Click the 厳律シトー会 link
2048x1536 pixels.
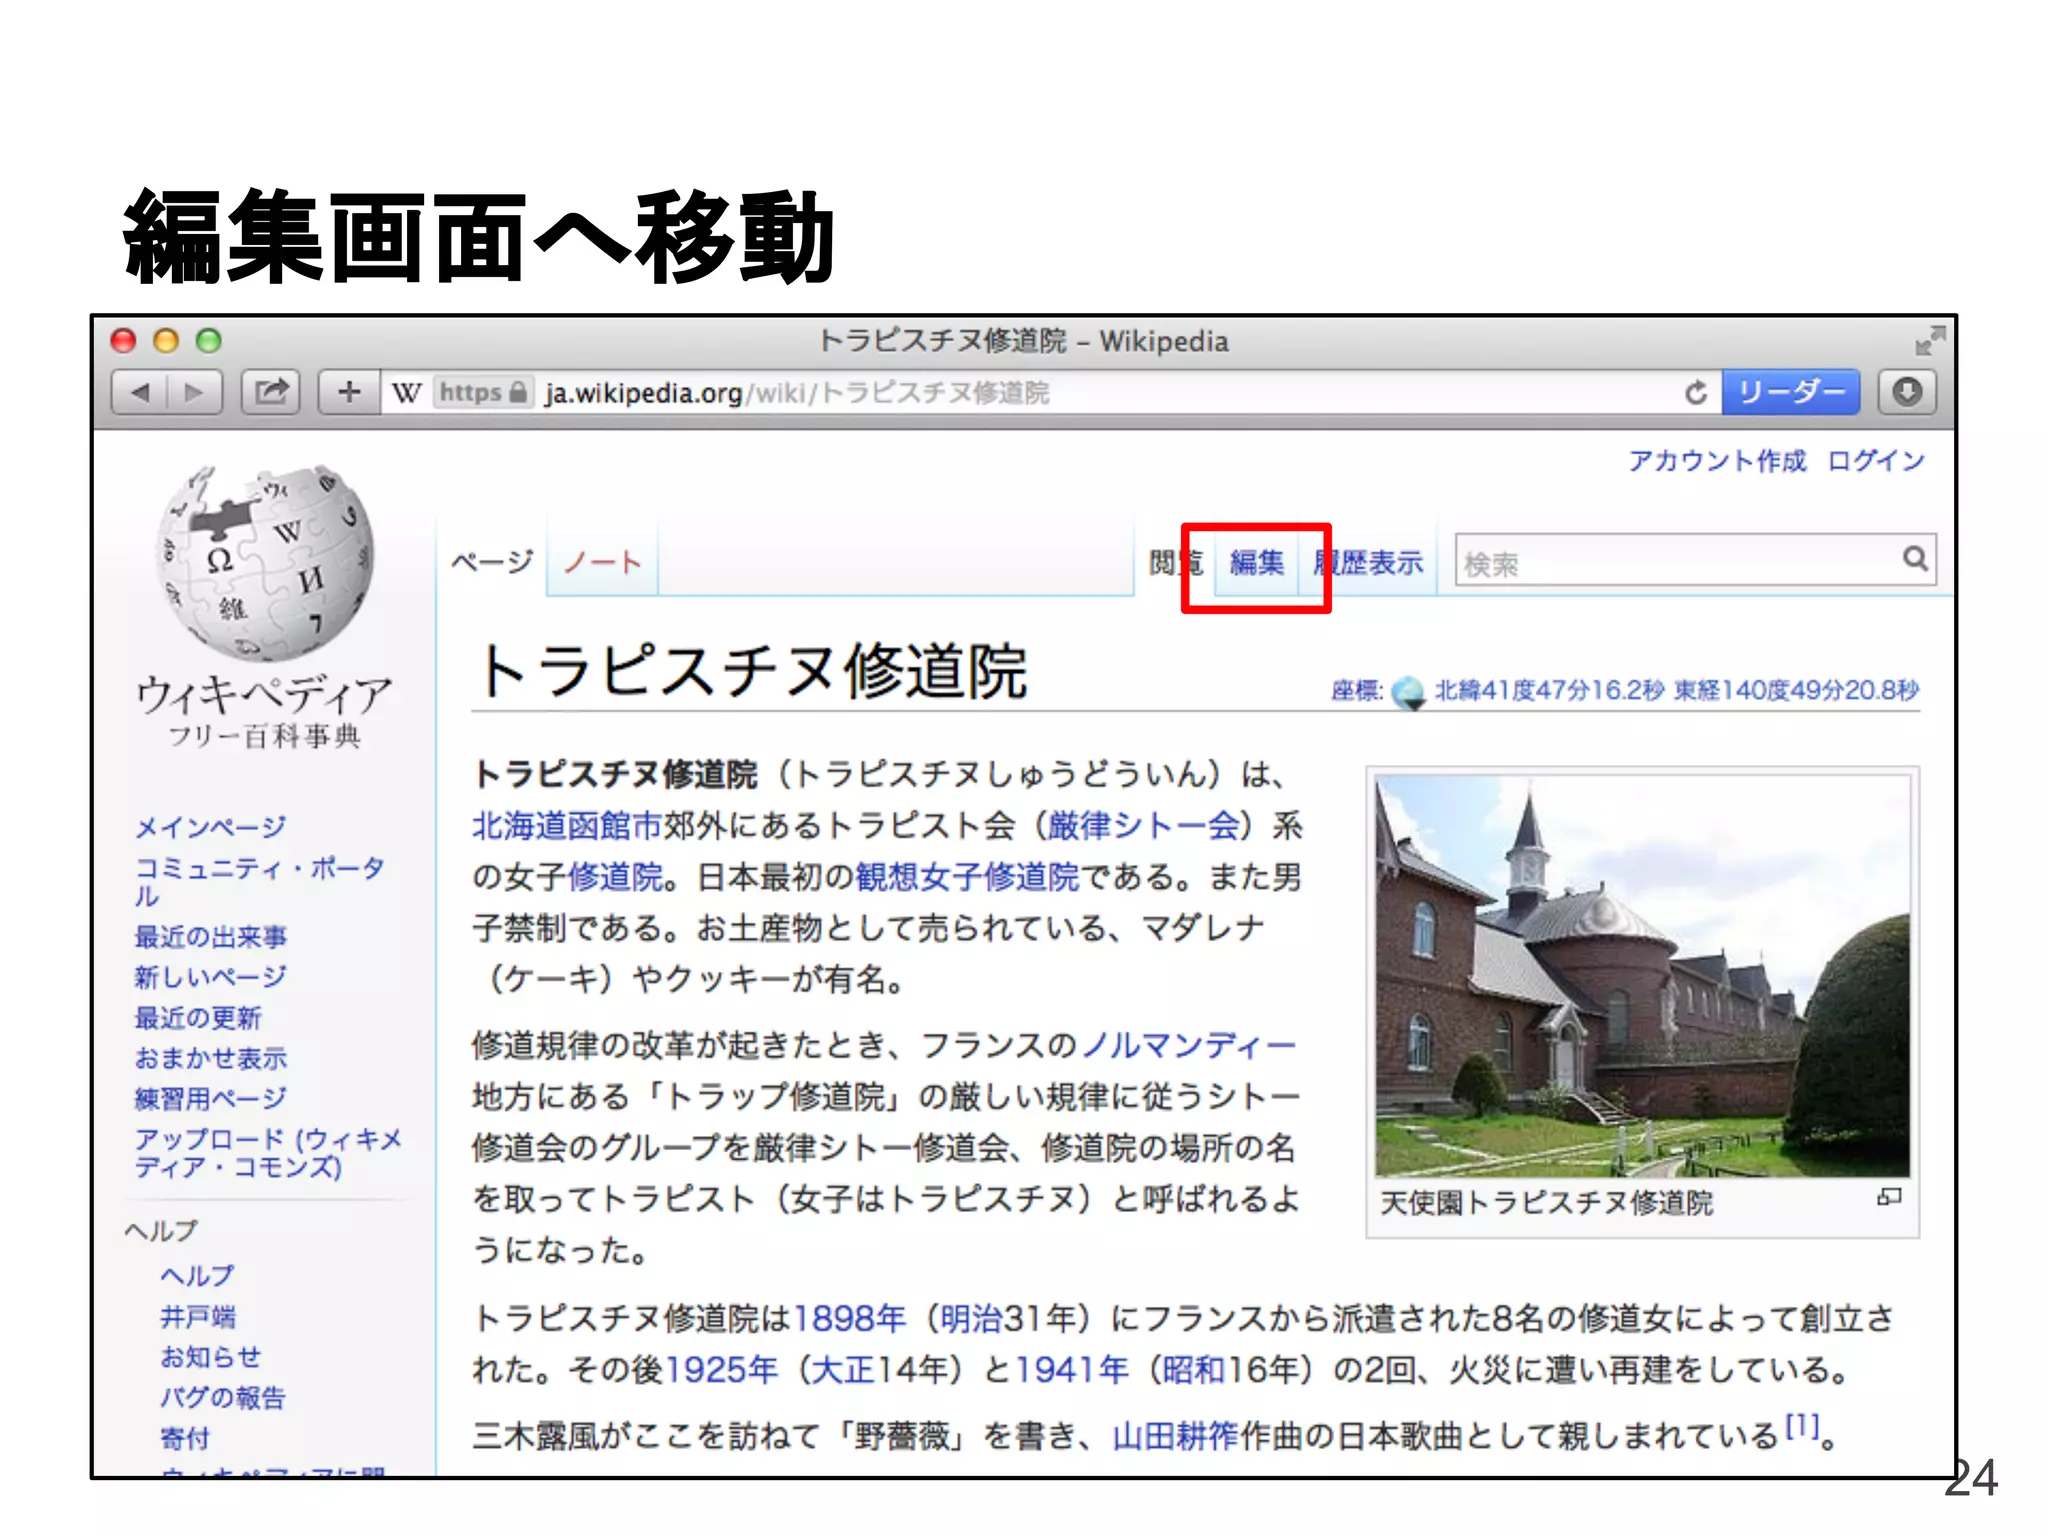pos(1144,826)
